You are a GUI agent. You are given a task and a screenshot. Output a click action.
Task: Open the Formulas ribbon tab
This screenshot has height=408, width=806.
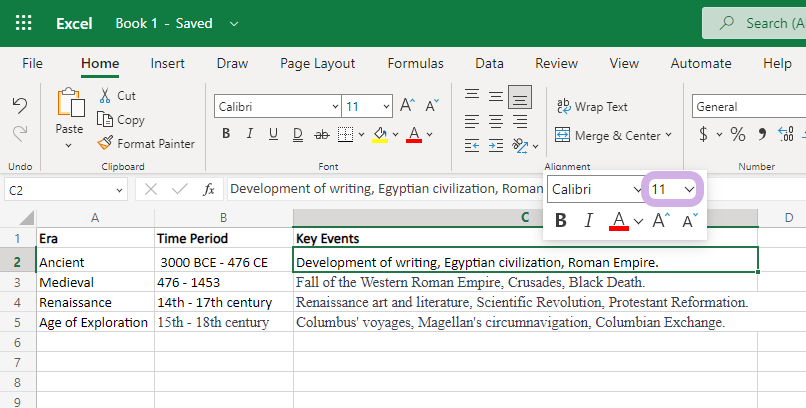tap(415, 63)
